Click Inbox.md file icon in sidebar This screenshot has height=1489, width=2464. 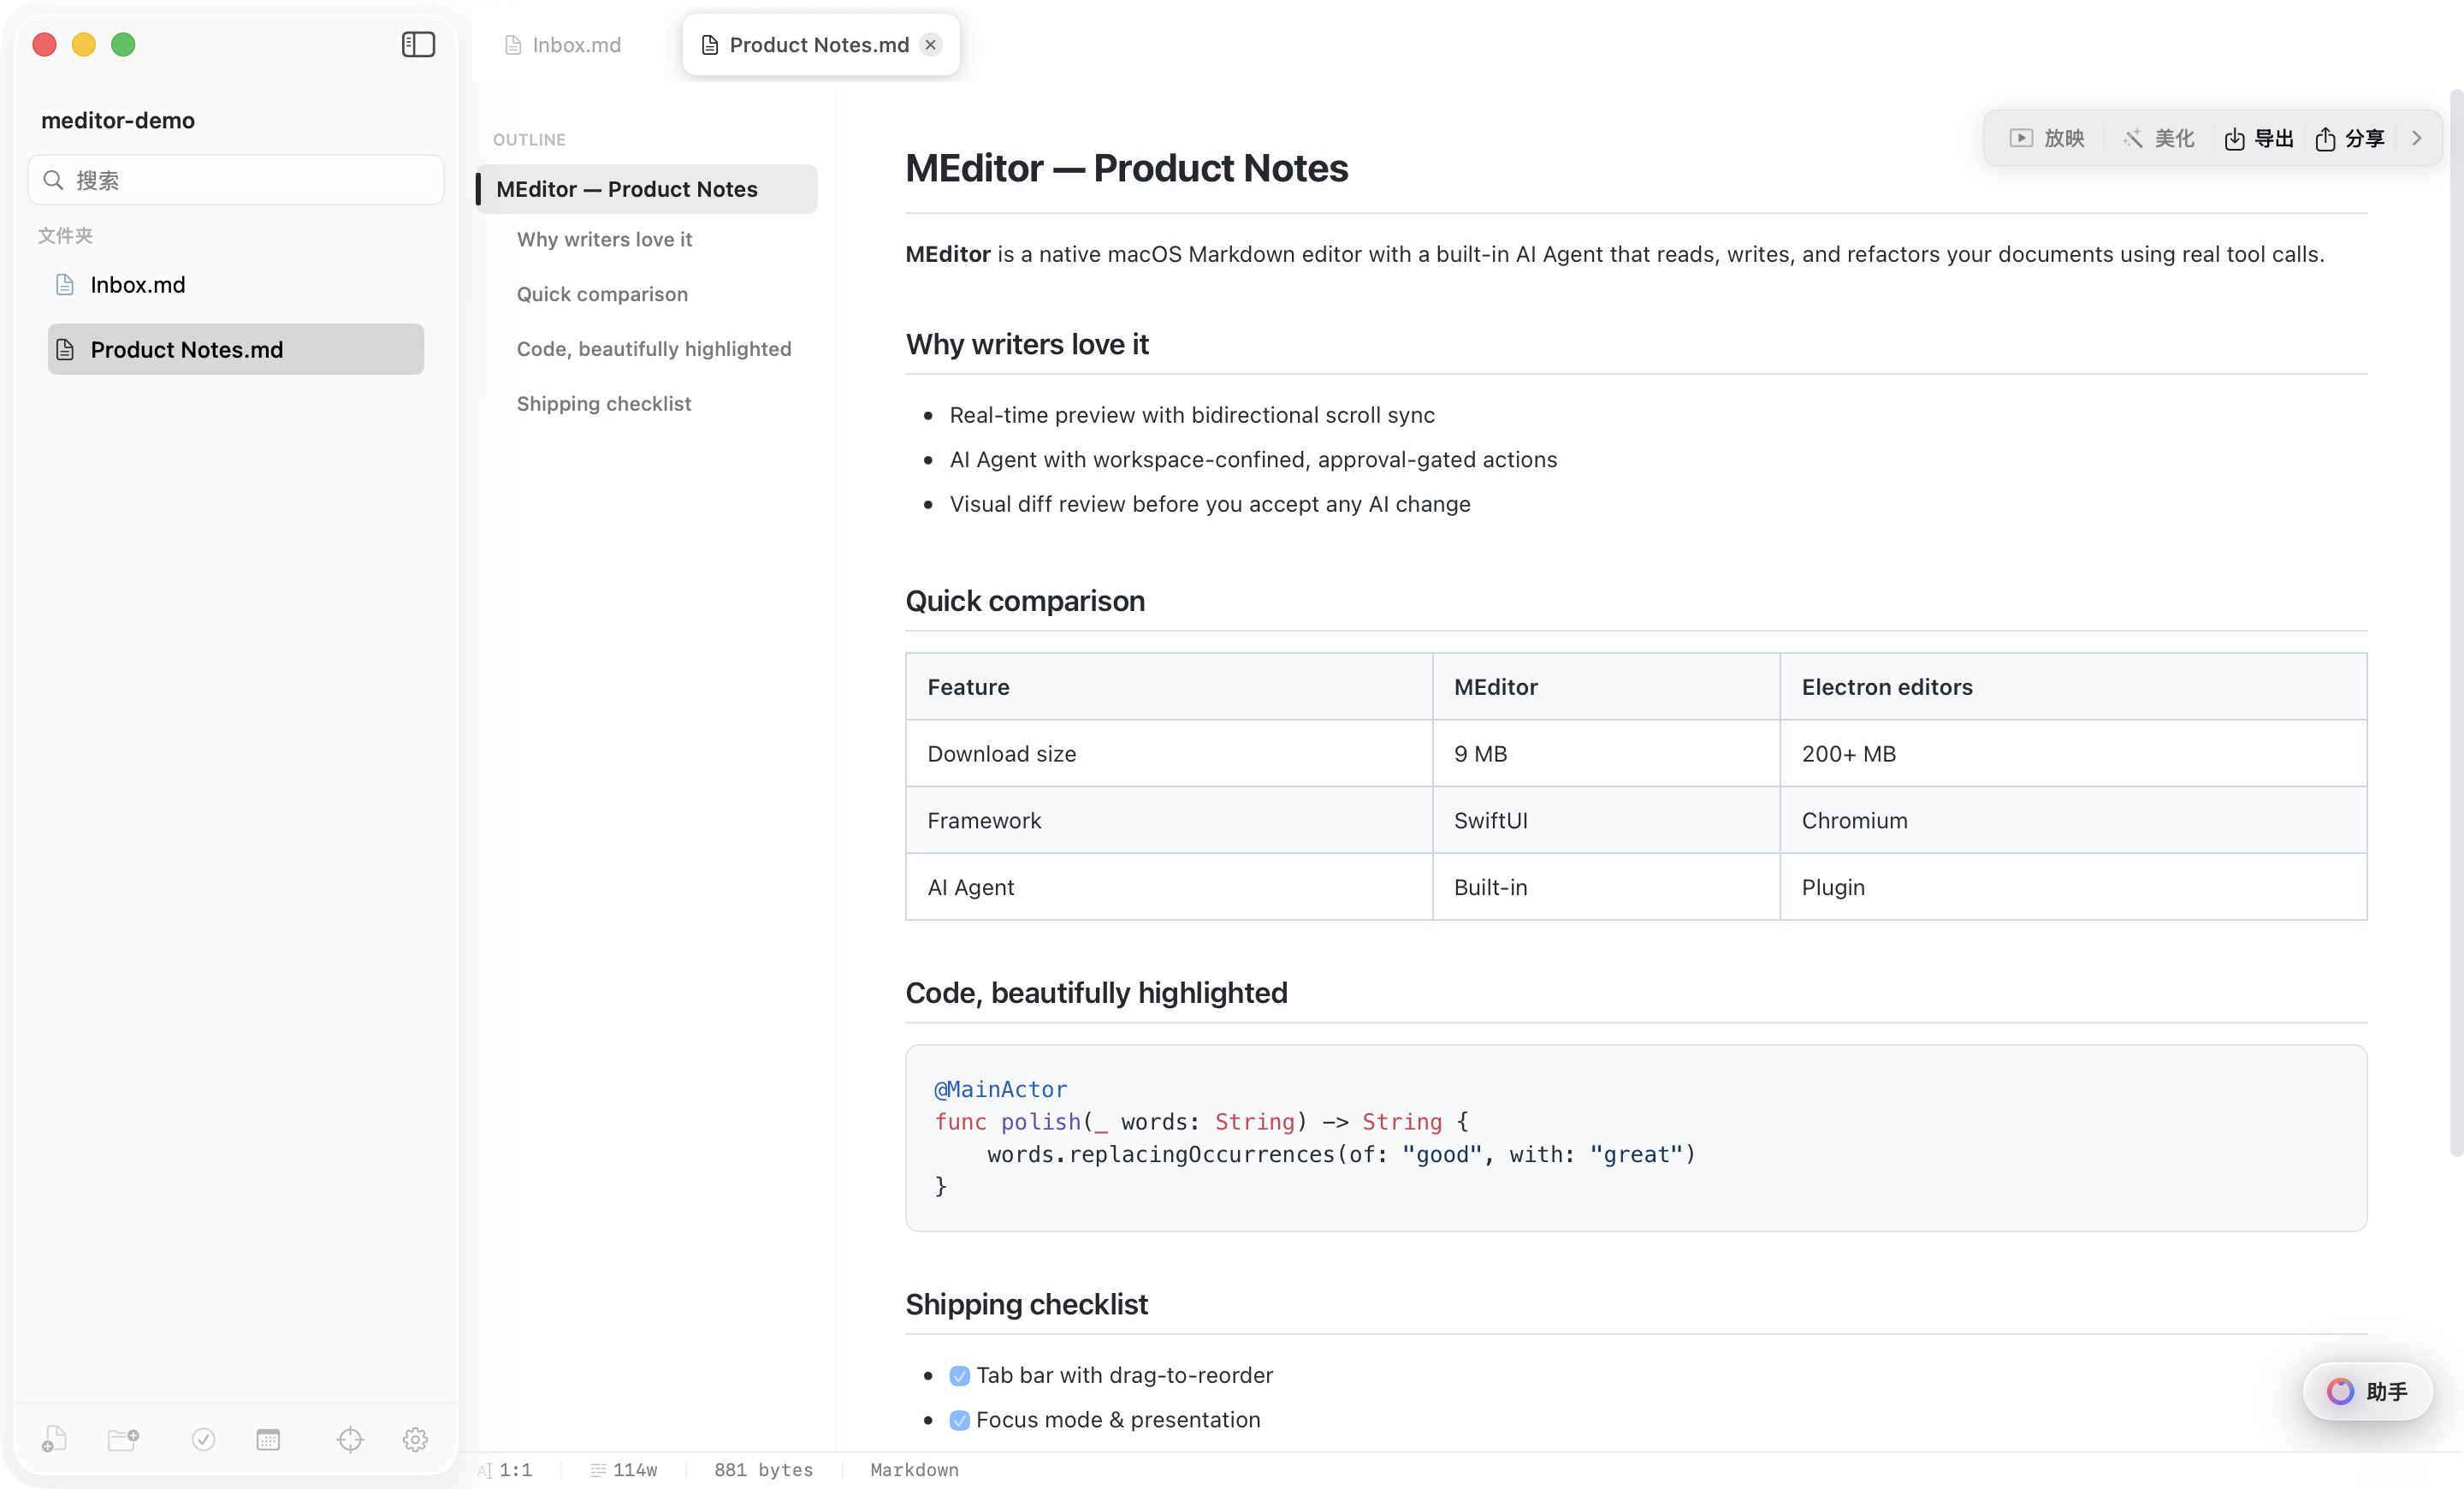65,285
